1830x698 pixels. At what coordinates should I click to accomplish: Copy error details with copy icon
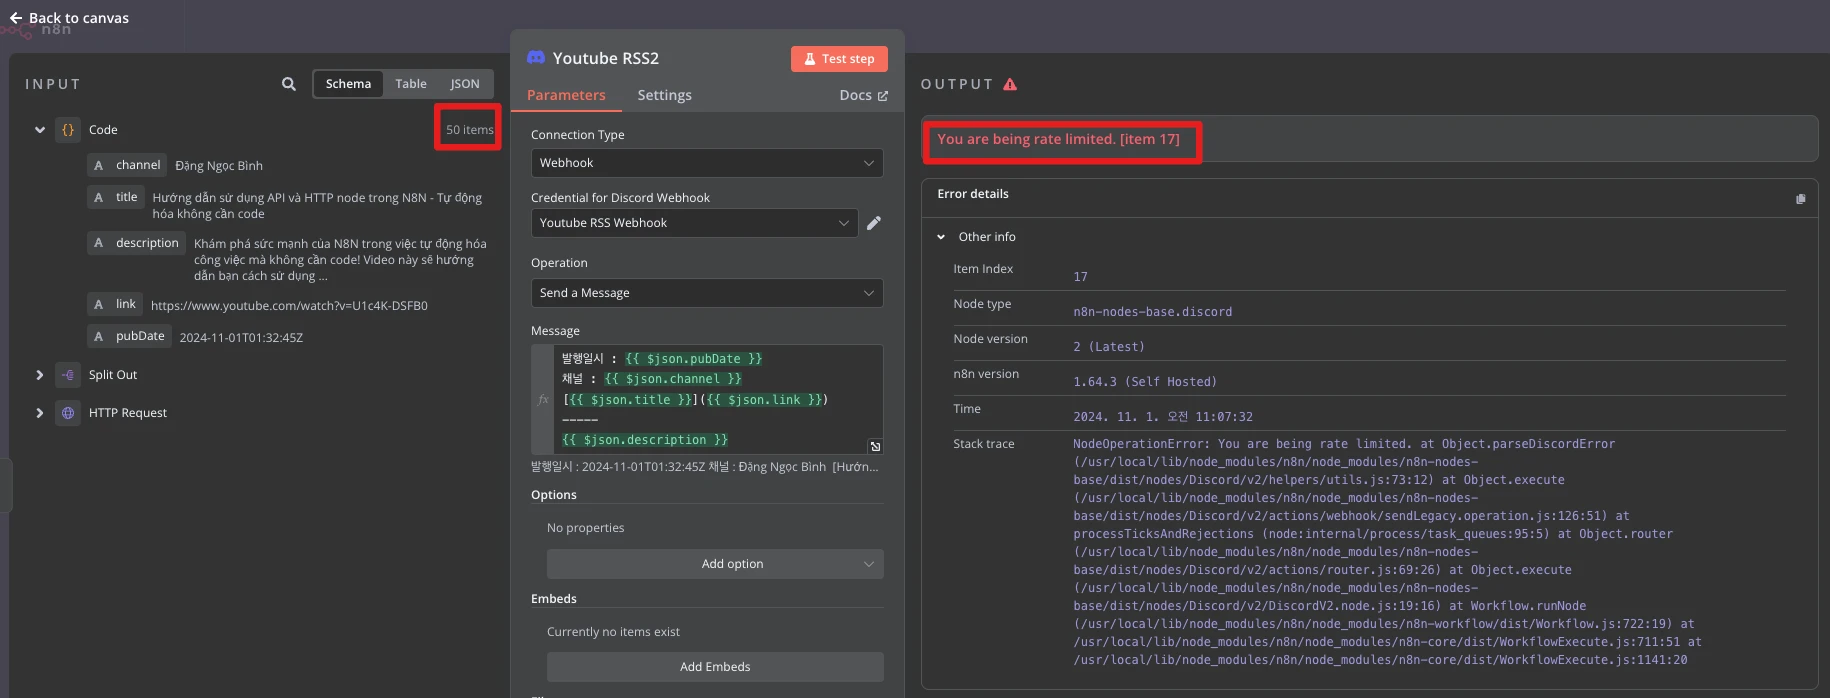[x=1800, y=199]
